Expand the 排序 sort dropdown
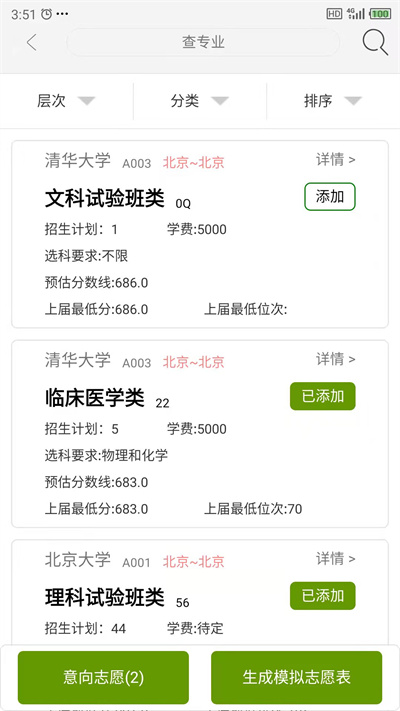Viewport: 400px width, 711px height. tap(333, 101)
